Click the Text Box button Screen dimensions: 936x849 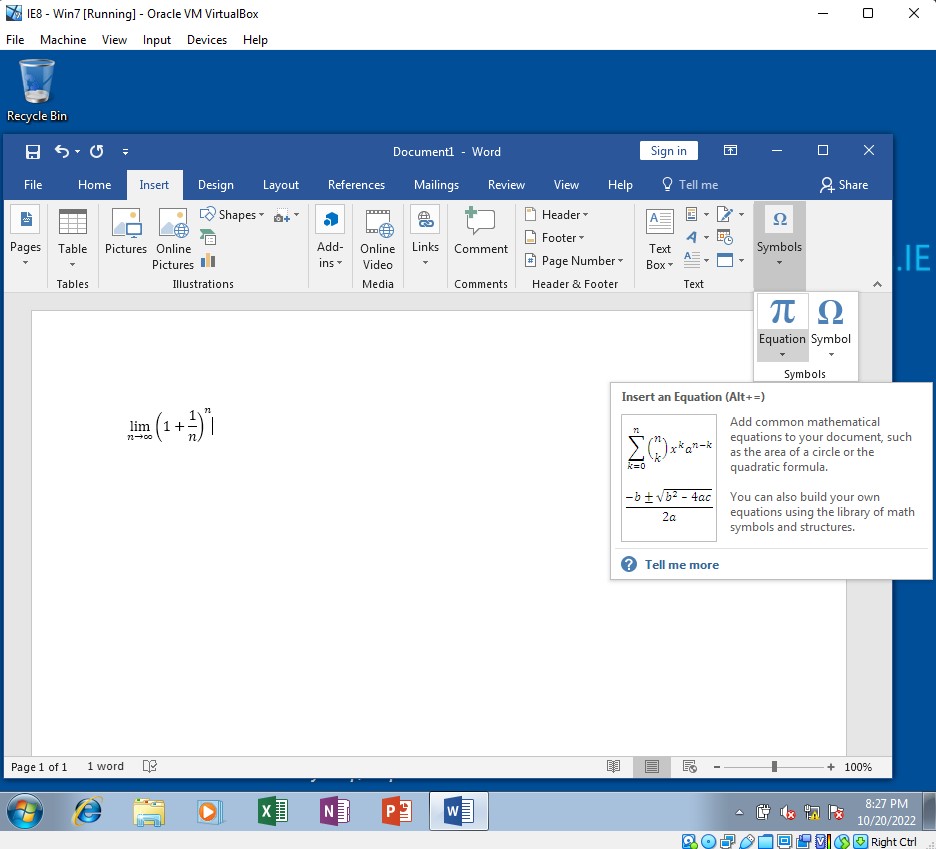[x=660, y=239]
